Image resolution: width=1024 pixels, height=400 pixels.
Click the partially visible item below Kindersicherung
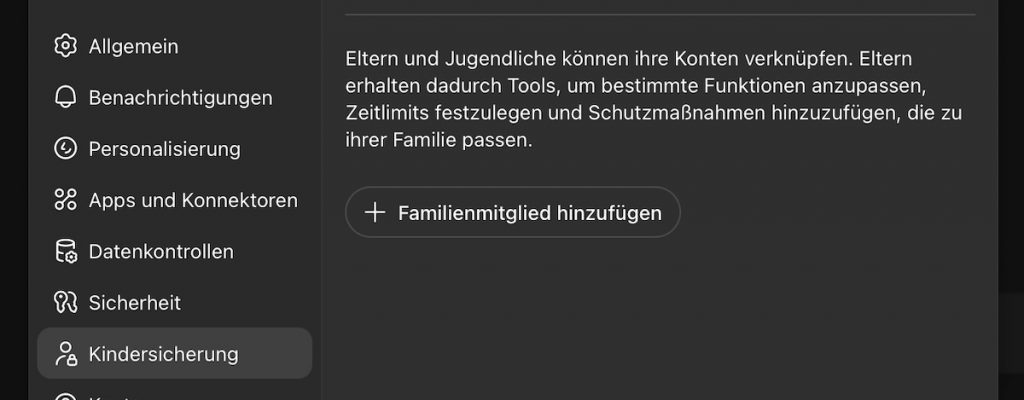pos(110,396)
